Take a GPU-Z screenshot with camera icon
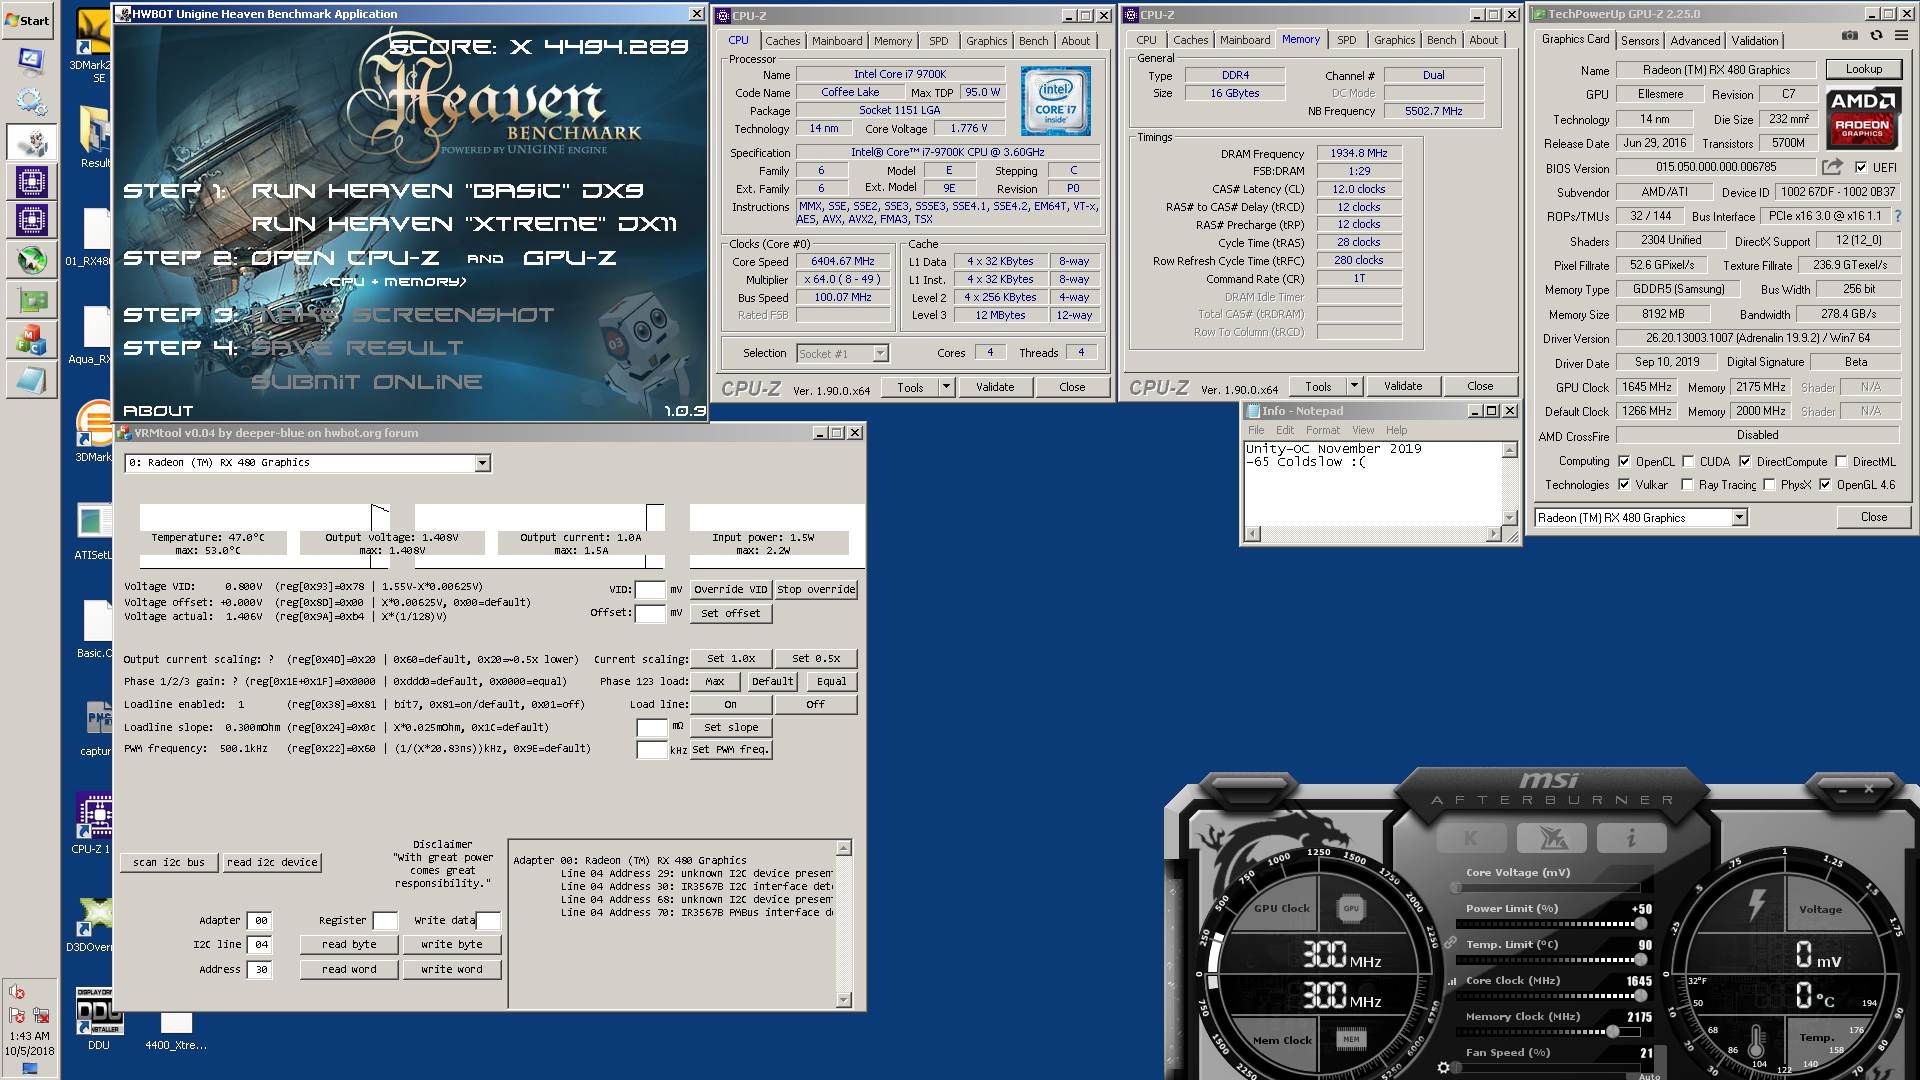Screen dimensions: 1920x1080 (x=1850, y=35)
